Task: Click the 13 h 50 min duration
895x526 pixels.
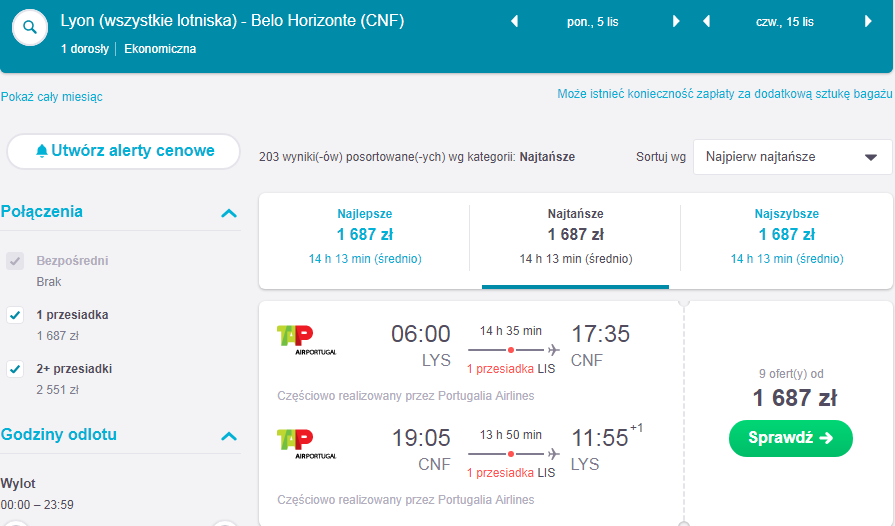Action: pyautogui.click(x=511, y=435)
